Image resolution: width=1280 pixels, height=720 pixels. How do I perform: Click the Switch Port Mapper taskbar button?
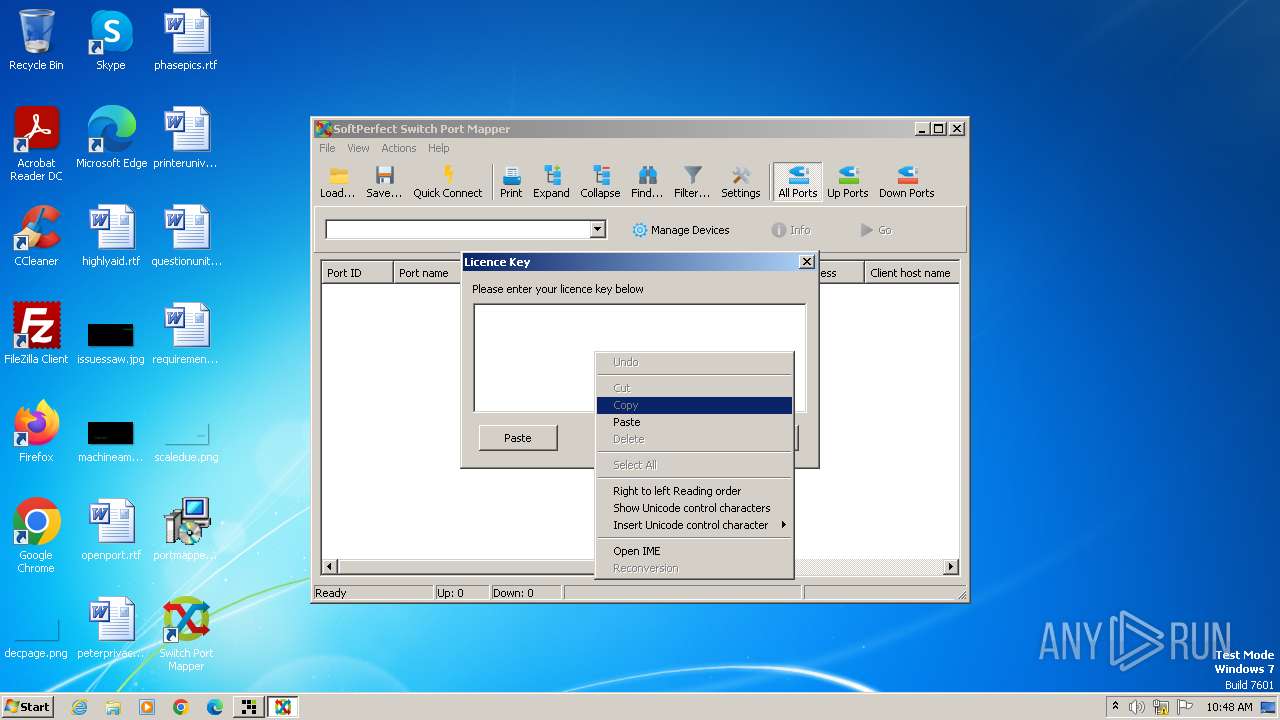coord(282,707)
